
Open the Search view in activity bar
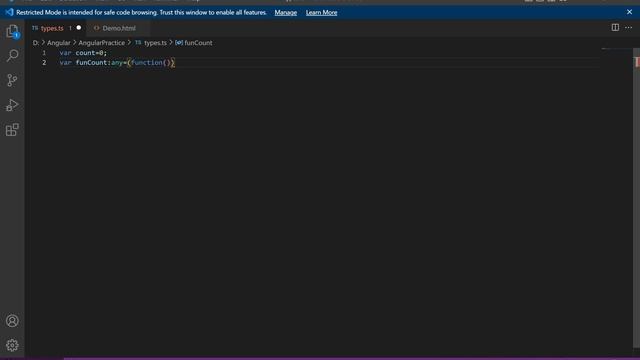(12, 56)
